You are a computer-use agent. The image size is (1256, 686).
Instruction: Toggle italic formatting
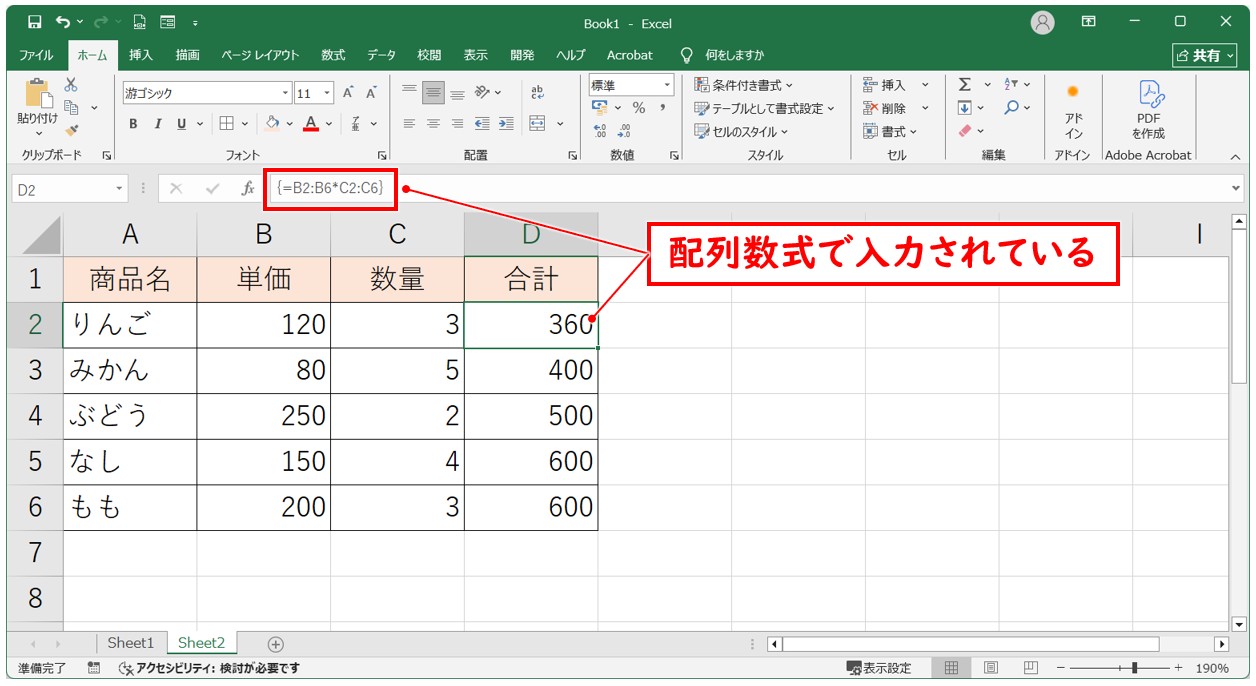click(x=157, y=124)
